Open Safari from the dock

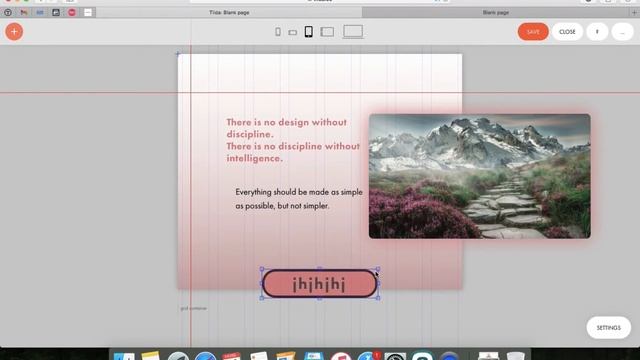(x=205, y=356)
